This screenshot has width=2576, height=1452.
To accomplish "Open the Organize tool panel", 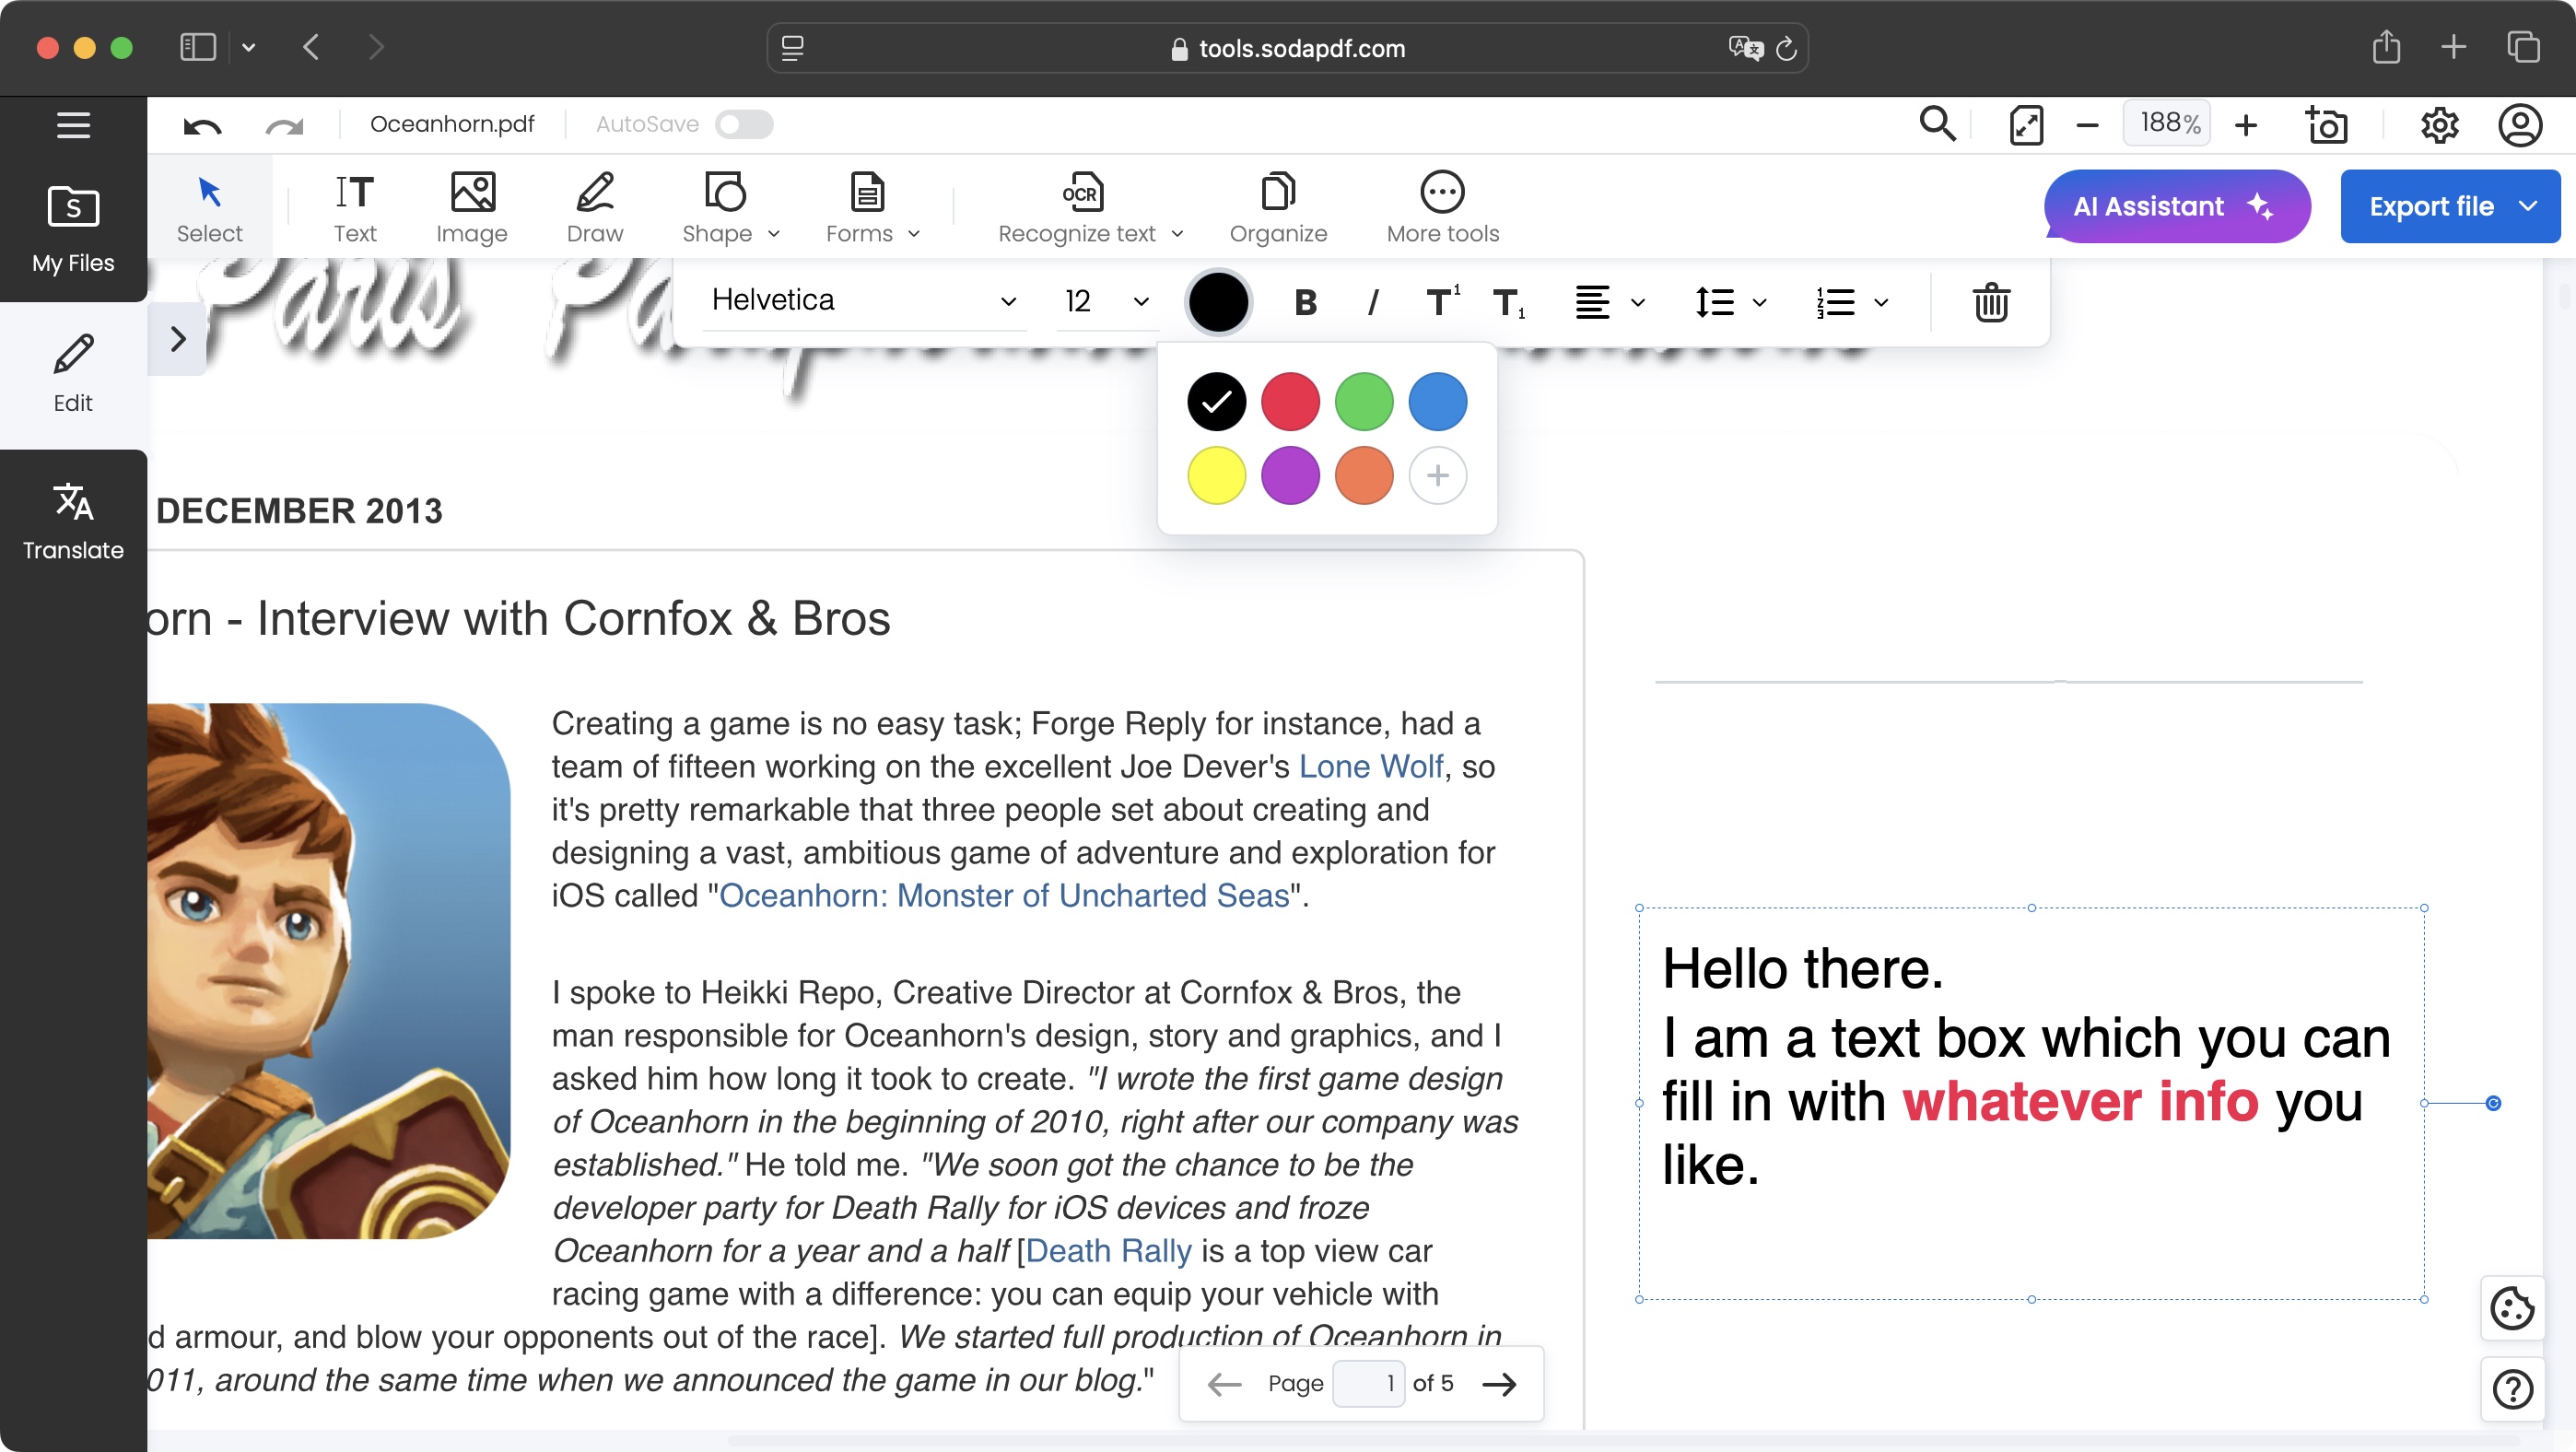I will pos(1277,205).
